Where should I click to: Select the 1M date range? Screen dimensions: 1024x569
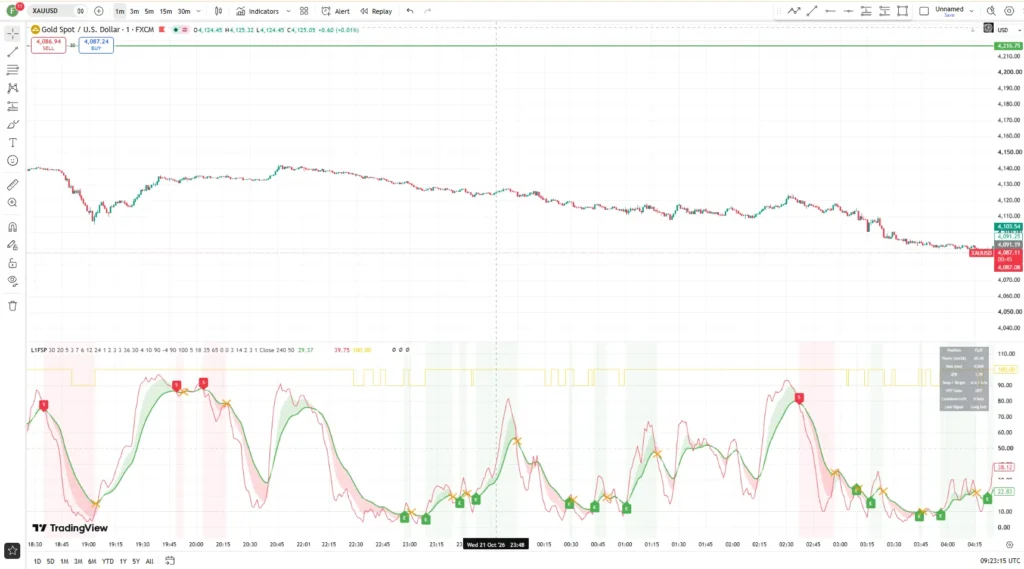pos(64,561)
